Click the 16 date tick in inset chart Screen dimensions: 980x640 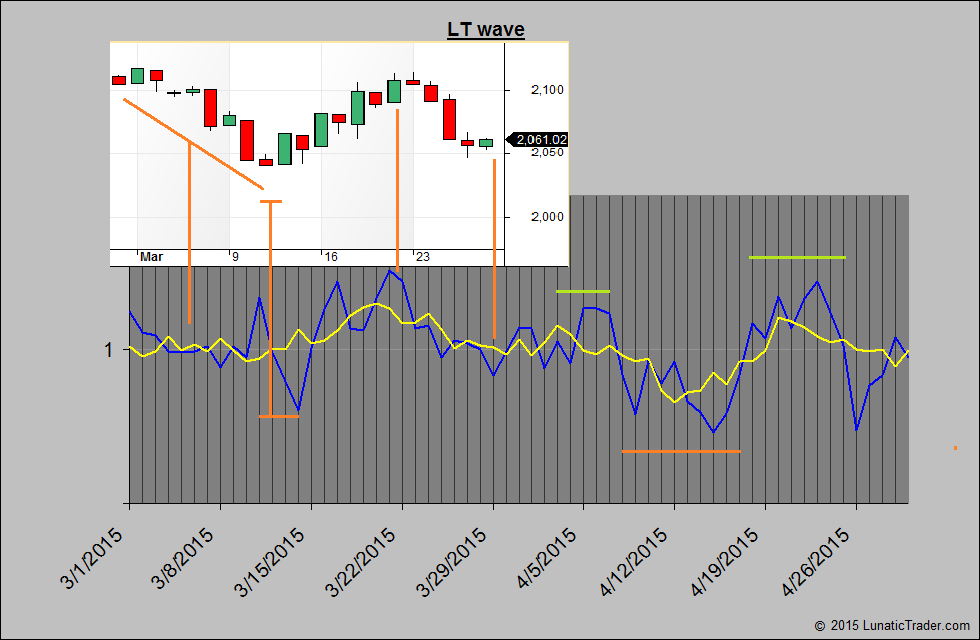click(x=330, y=257)
